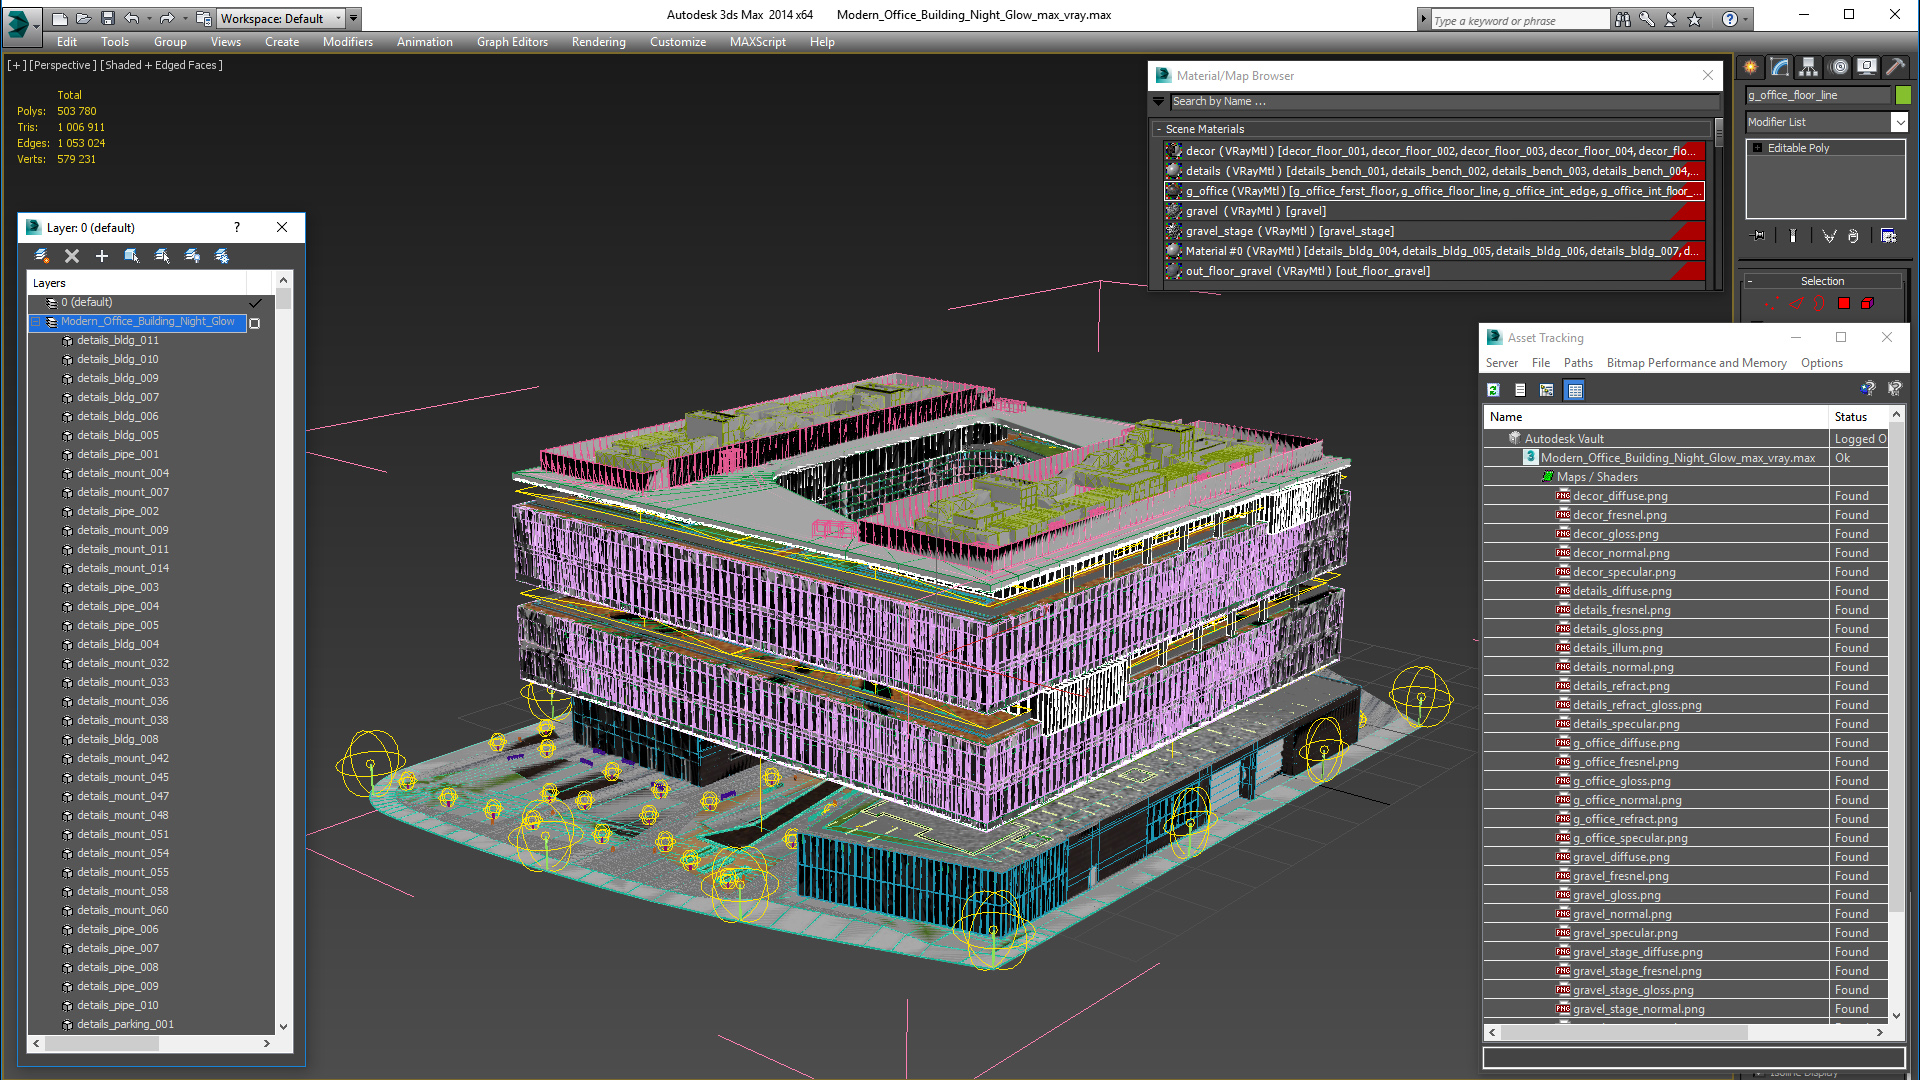Click Configure Modifier Sets icon
The width and height of the screenshot is (1920, 1080).
pos(1889,236)
